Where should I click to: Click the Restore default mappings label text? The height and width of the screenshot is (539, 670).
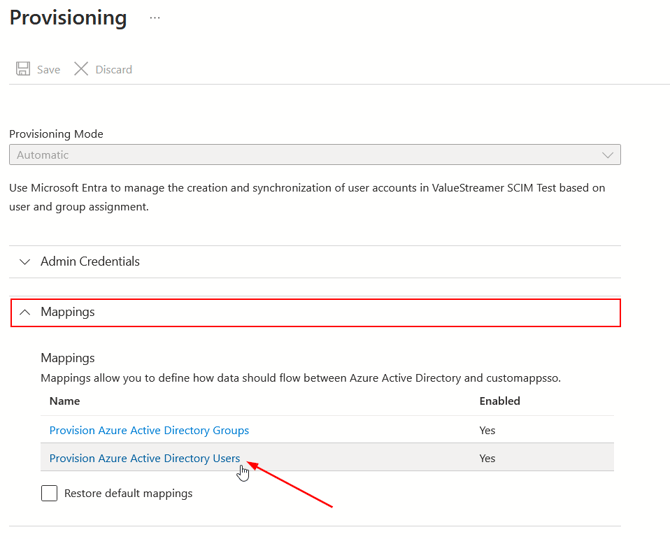tap(128, 493)
